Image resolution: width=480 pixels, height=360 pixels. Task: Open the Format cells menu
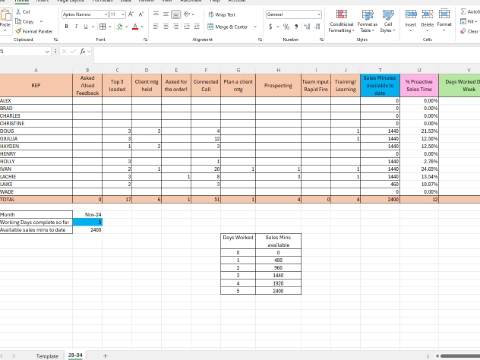click(x=444, y=20)
